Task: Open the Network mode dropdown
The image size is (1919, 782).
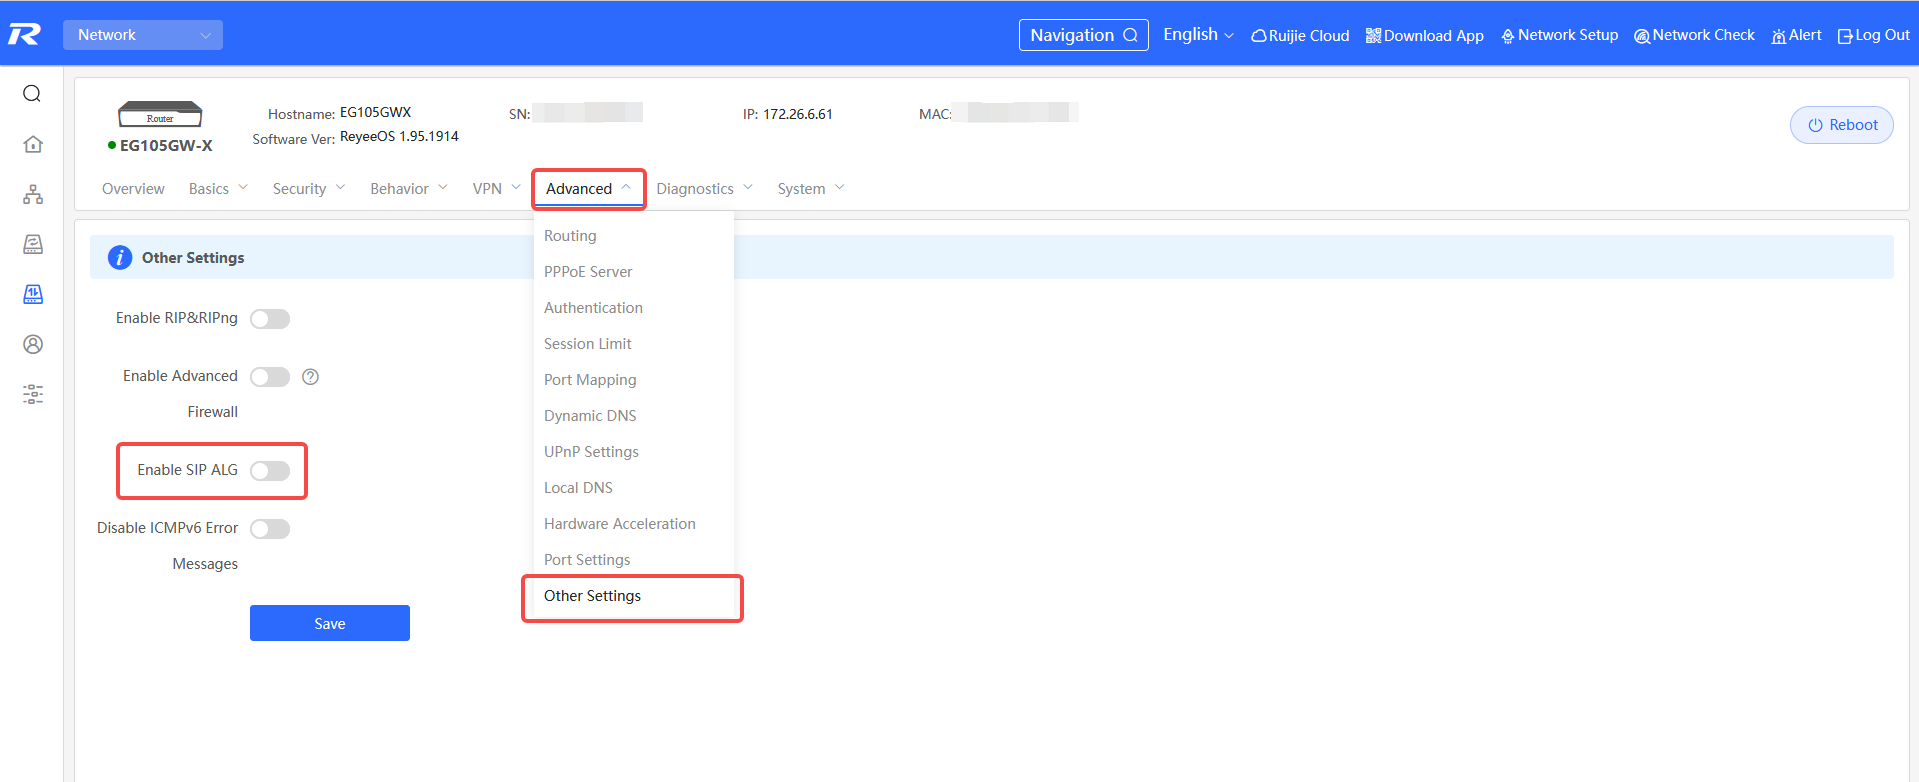Action: 143,35
